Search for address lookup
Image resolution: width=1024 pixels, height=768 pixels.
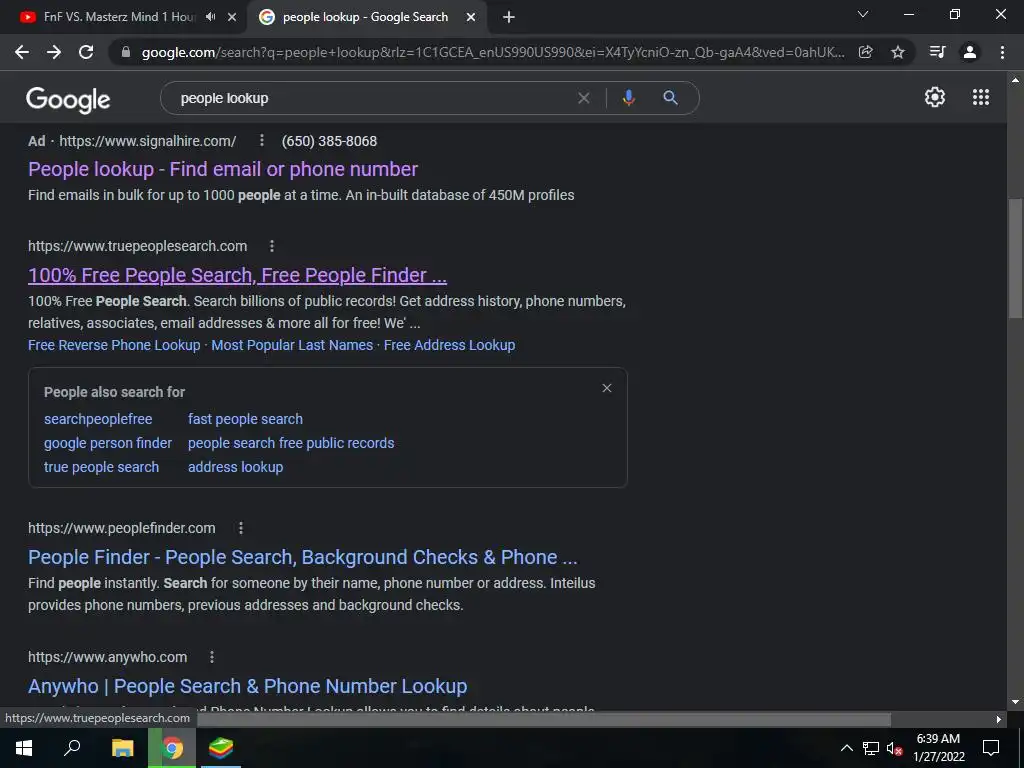pyautogui.click(x=236, y=467)
